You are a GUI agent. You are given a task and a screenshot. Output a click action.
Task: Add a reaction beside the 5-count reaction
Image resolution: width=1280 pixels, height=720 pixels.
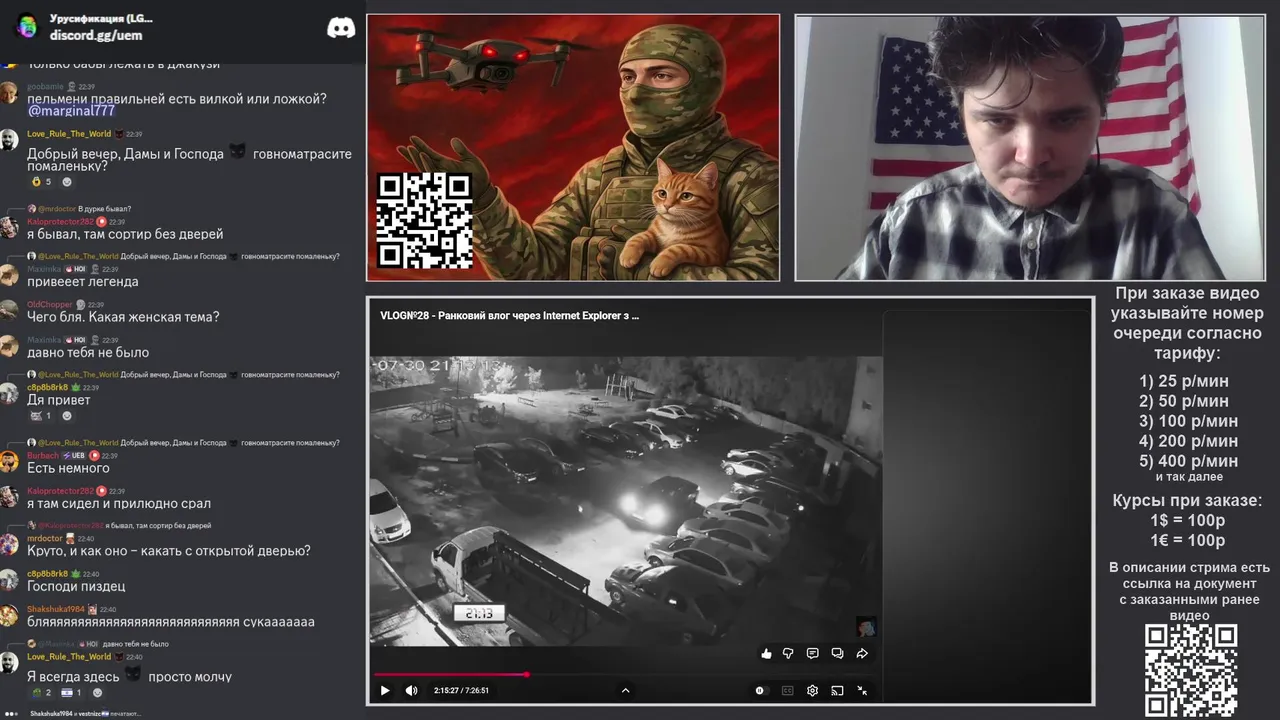(67, 182)
